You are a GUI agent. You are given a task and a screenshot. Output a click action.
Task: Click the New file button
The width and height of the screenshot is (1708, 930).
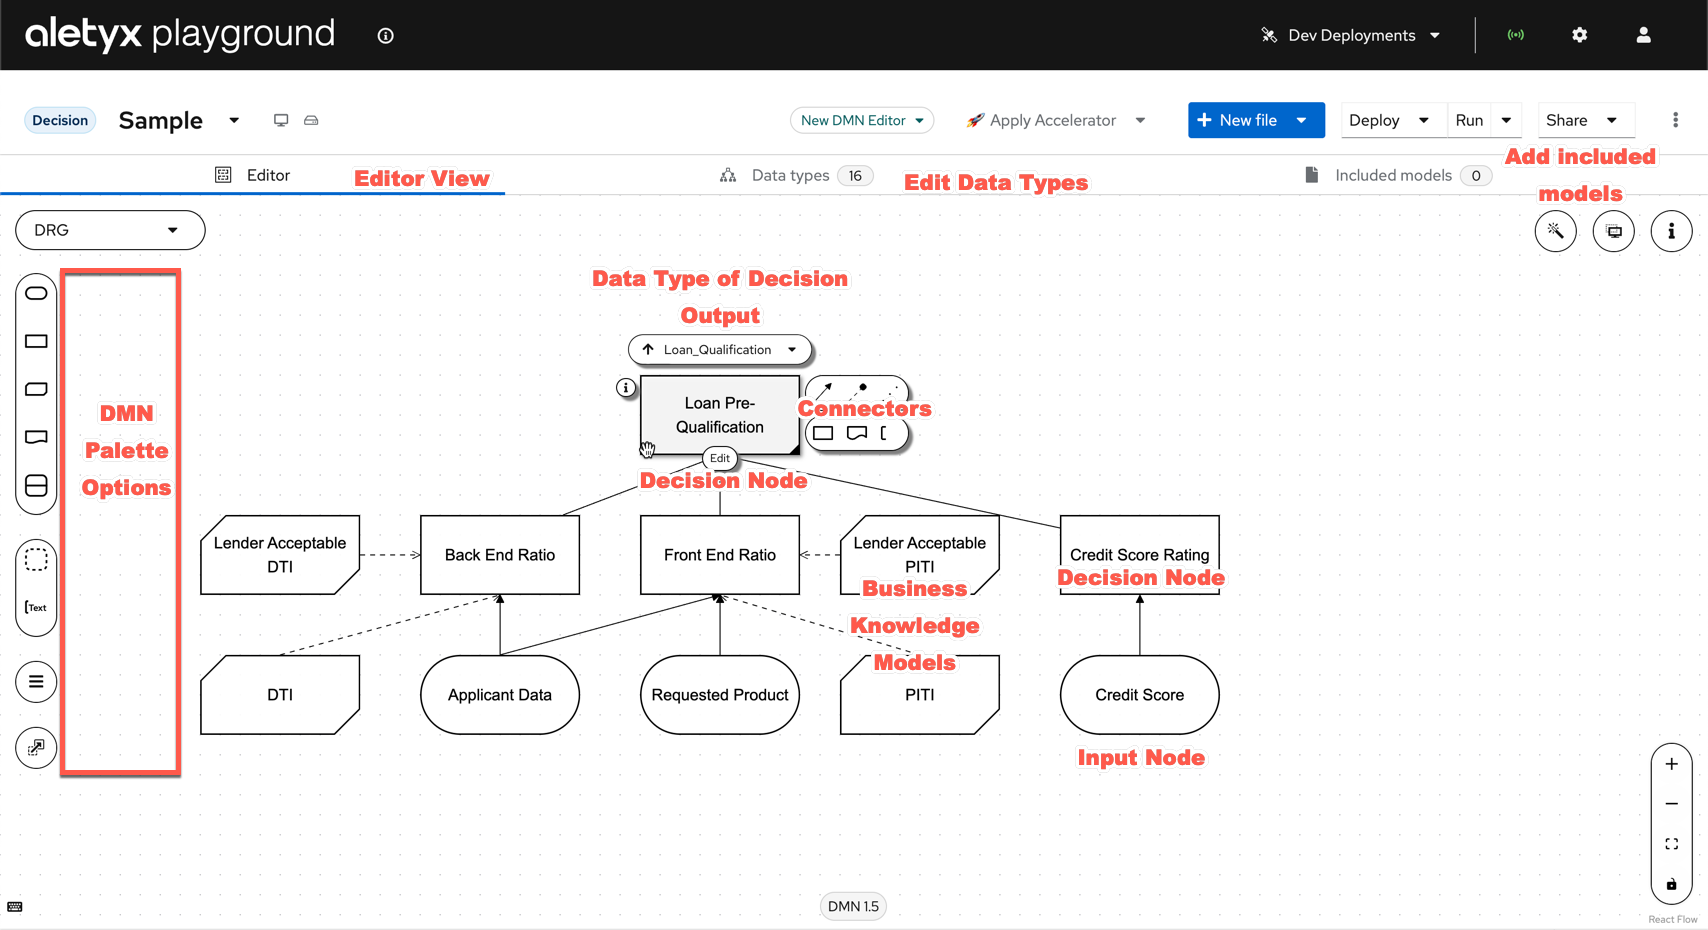[x=1238, y=120]
